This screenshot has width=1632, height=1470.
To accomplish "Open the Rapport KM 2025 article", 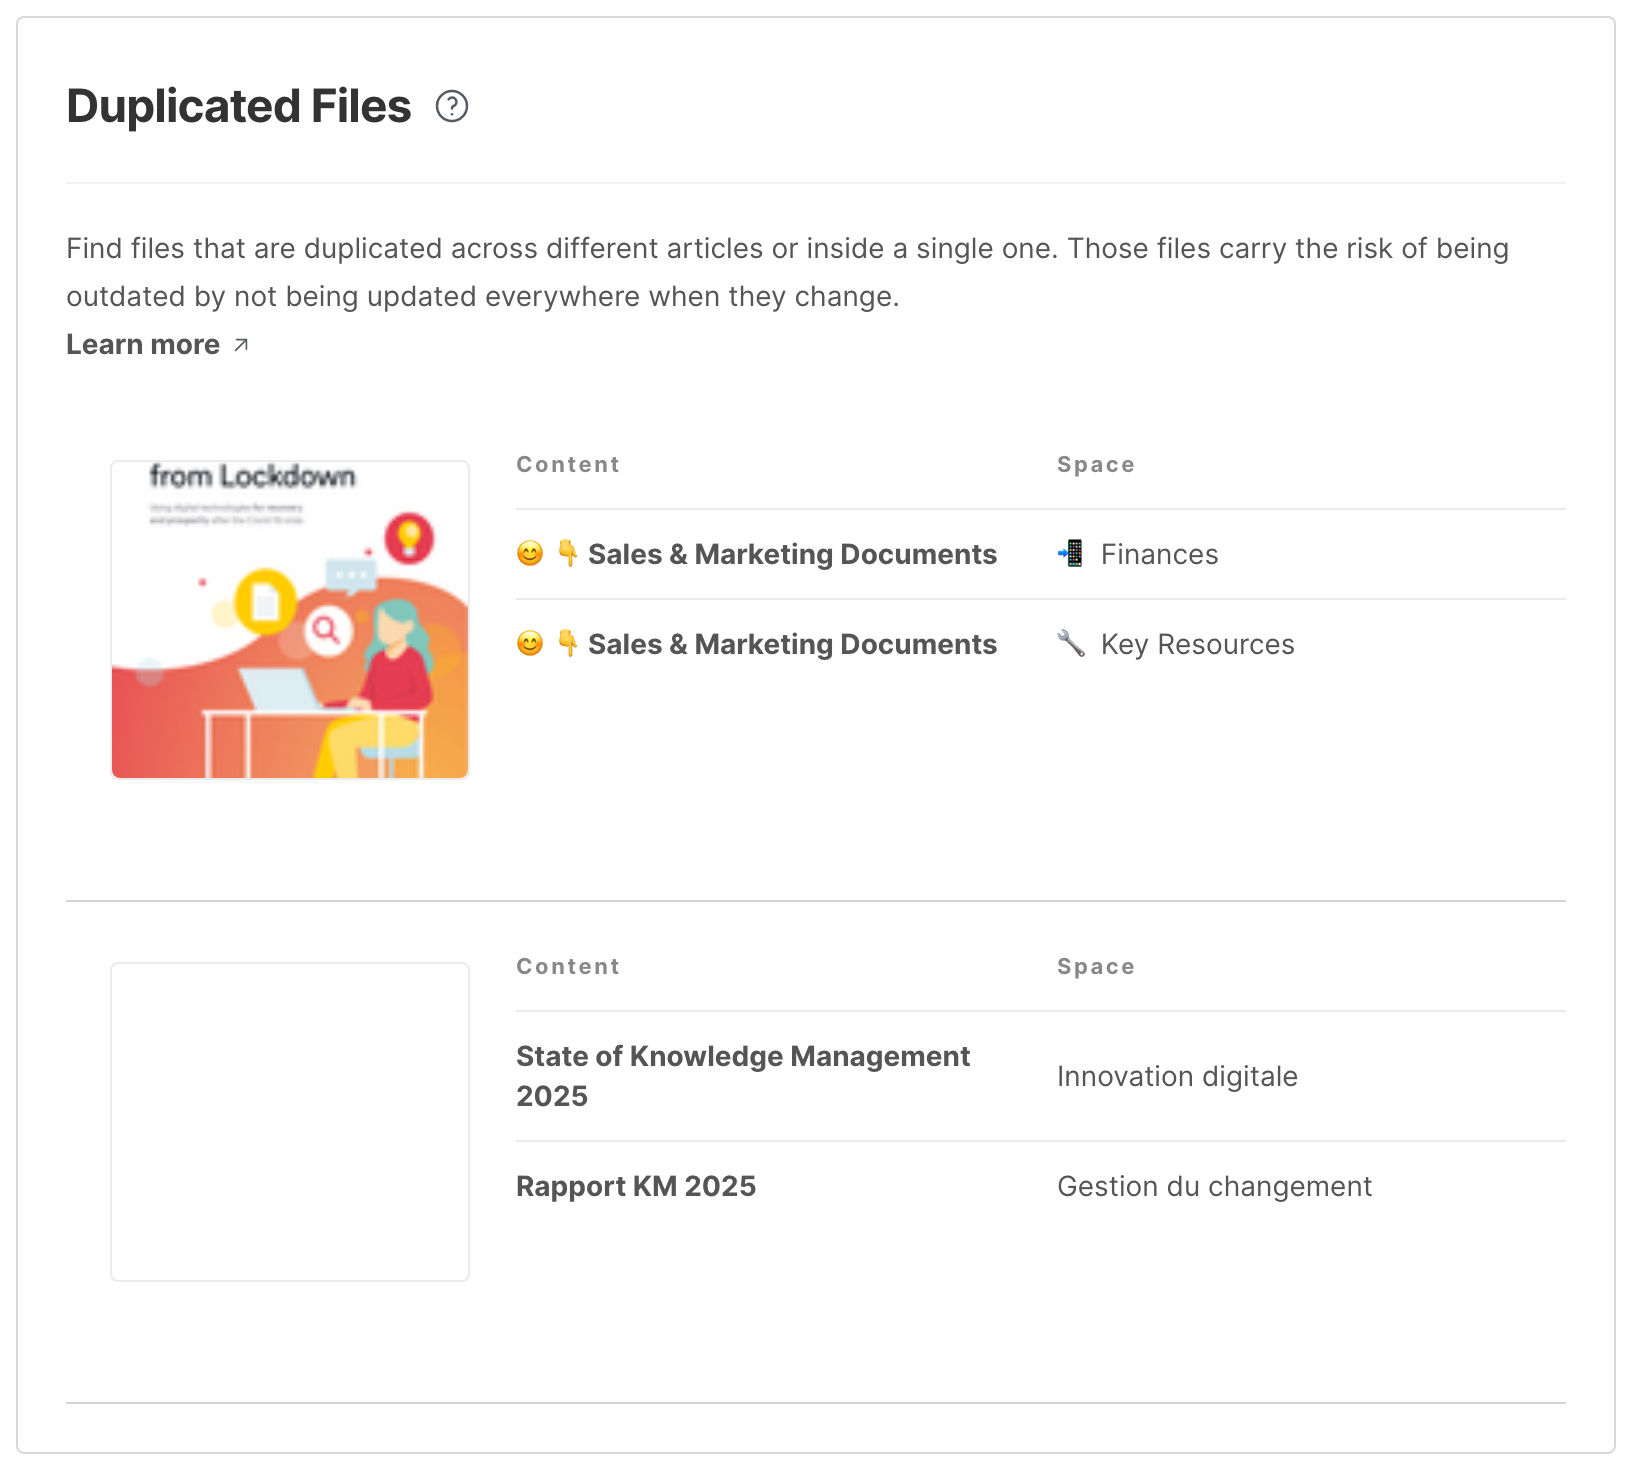I will tap(636, 1186).
